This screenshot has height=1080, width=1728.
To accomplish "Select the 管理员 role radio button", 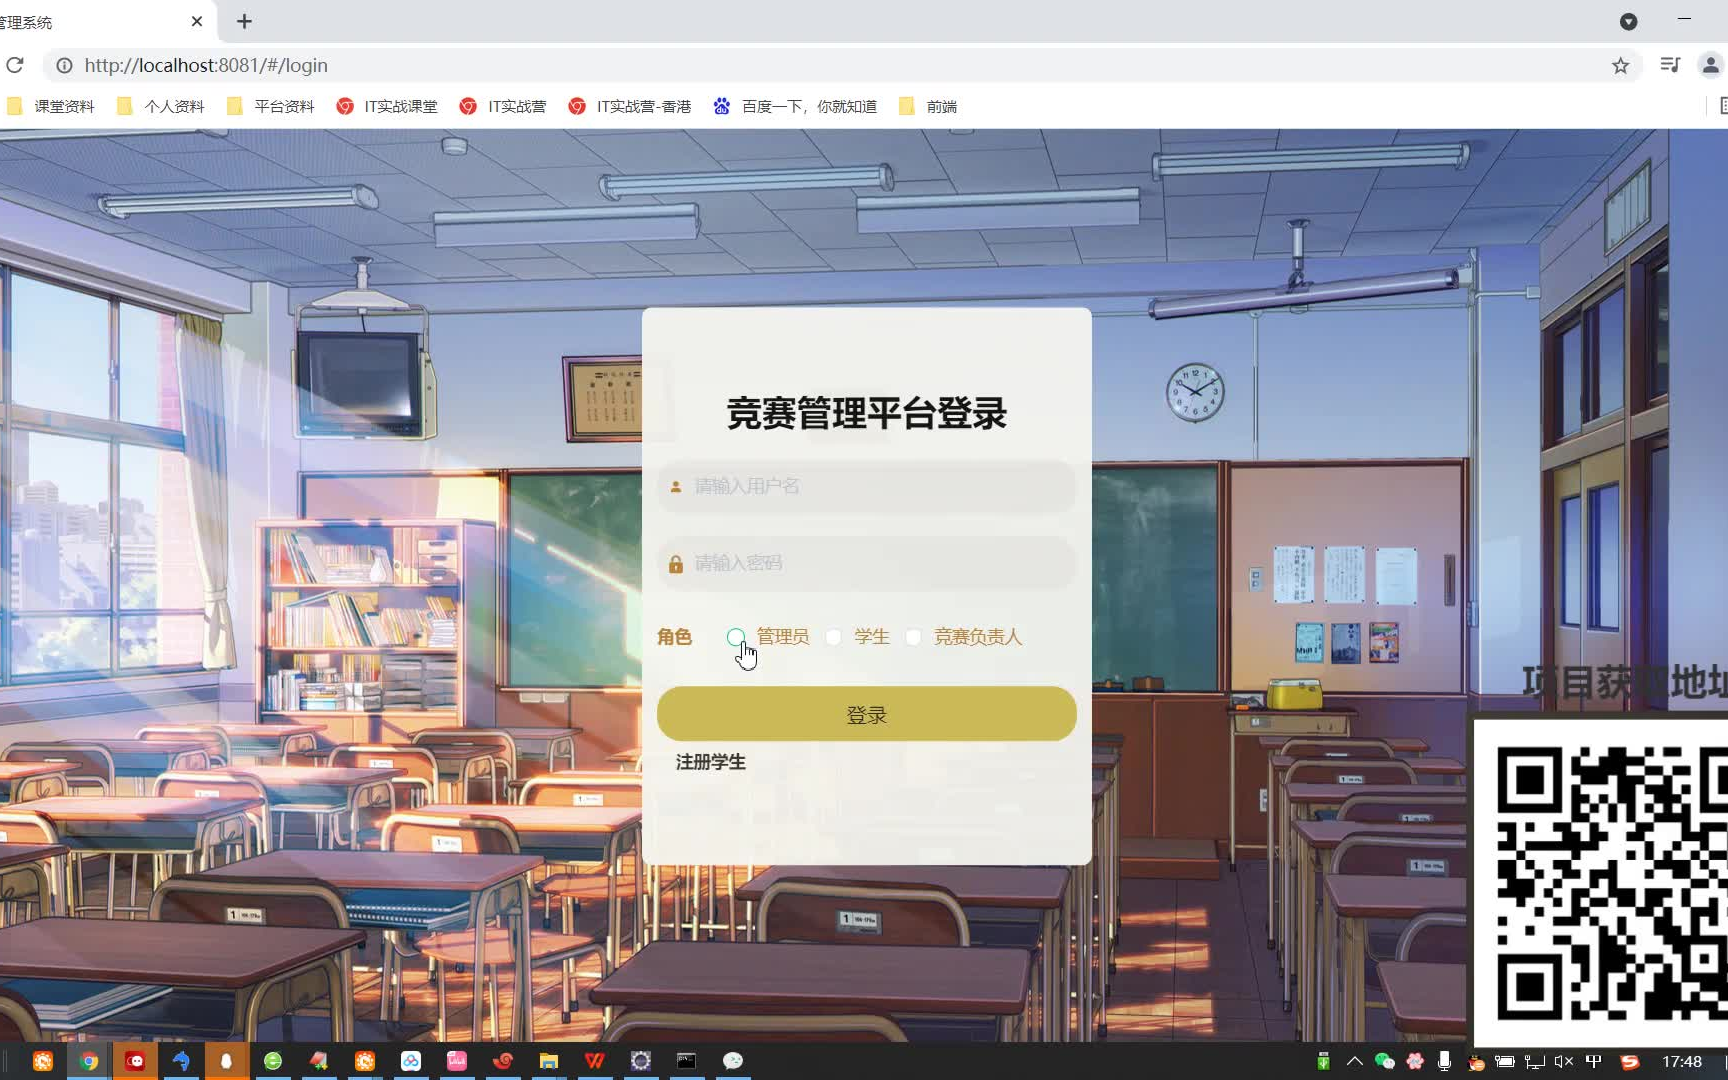I will 736,637.
